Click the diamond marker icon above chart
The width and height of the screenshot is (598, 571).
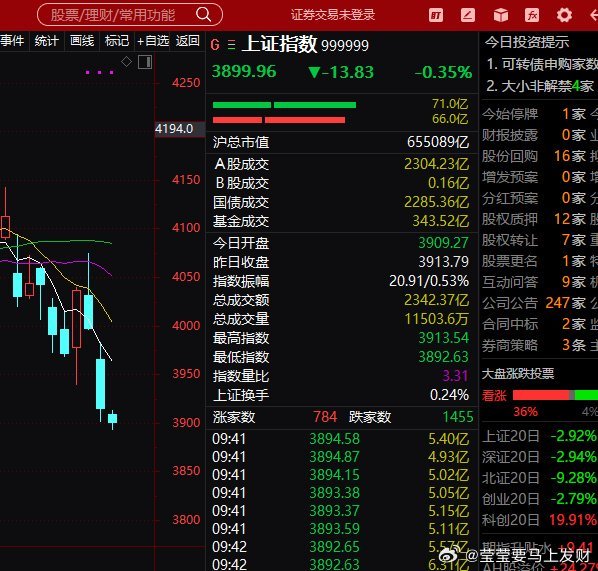coord(127,61)
